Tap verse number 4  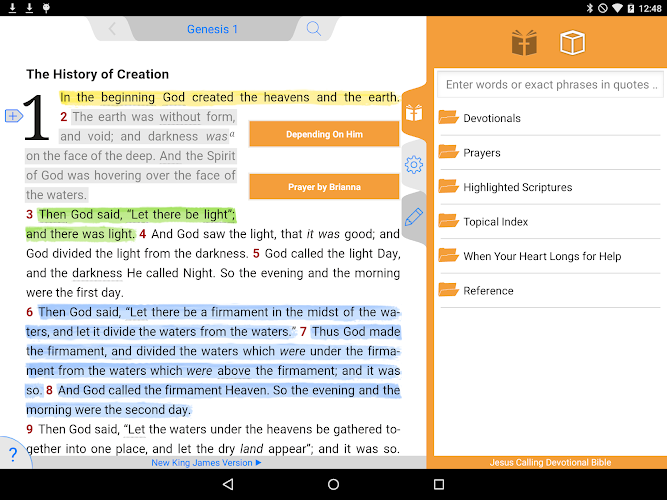coord(143,234)
